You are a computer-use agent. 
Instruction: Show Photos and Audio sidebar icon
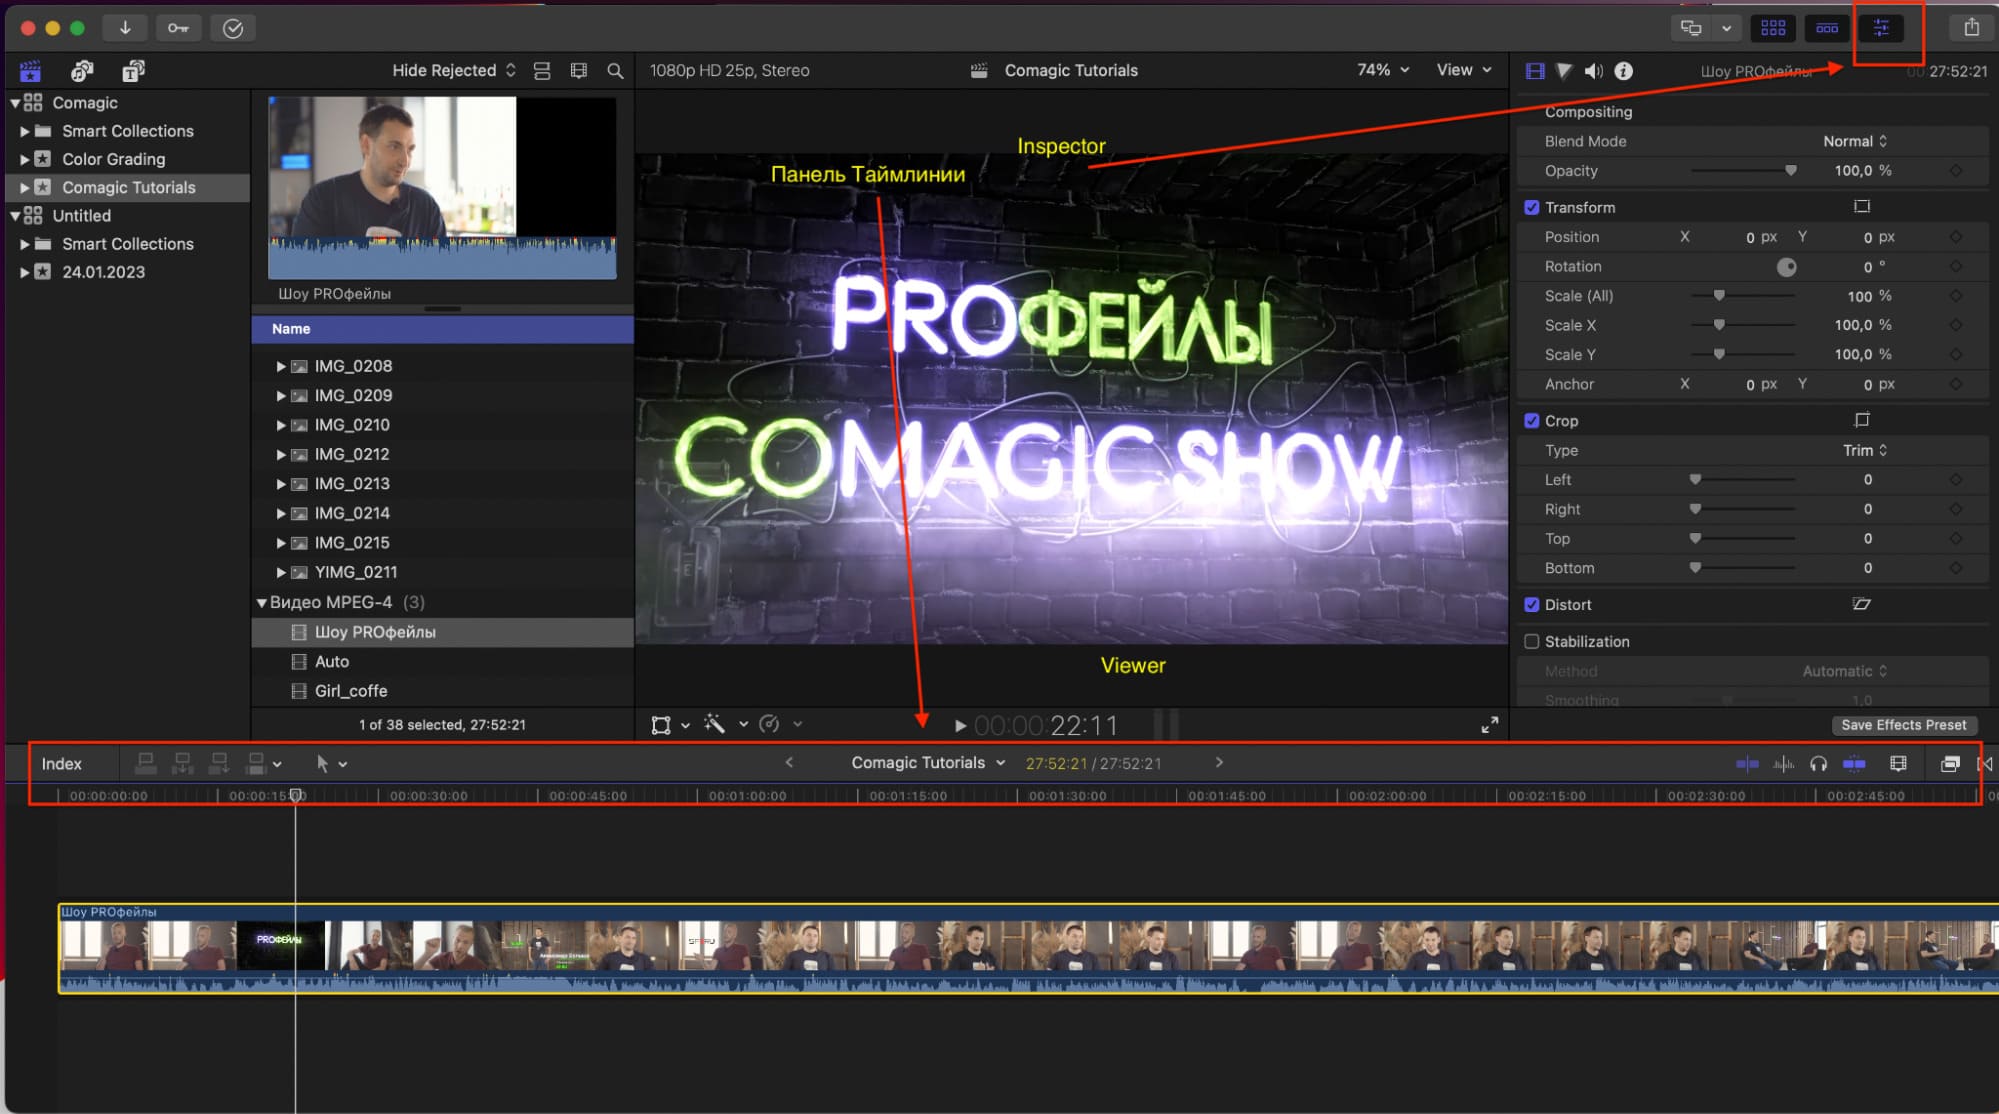82,71
